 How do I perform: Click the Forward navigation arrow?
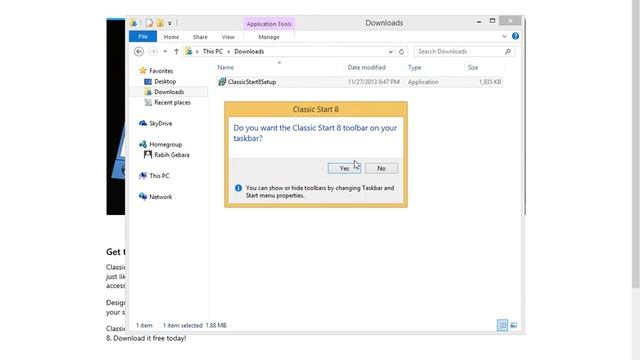coord(153,51)
